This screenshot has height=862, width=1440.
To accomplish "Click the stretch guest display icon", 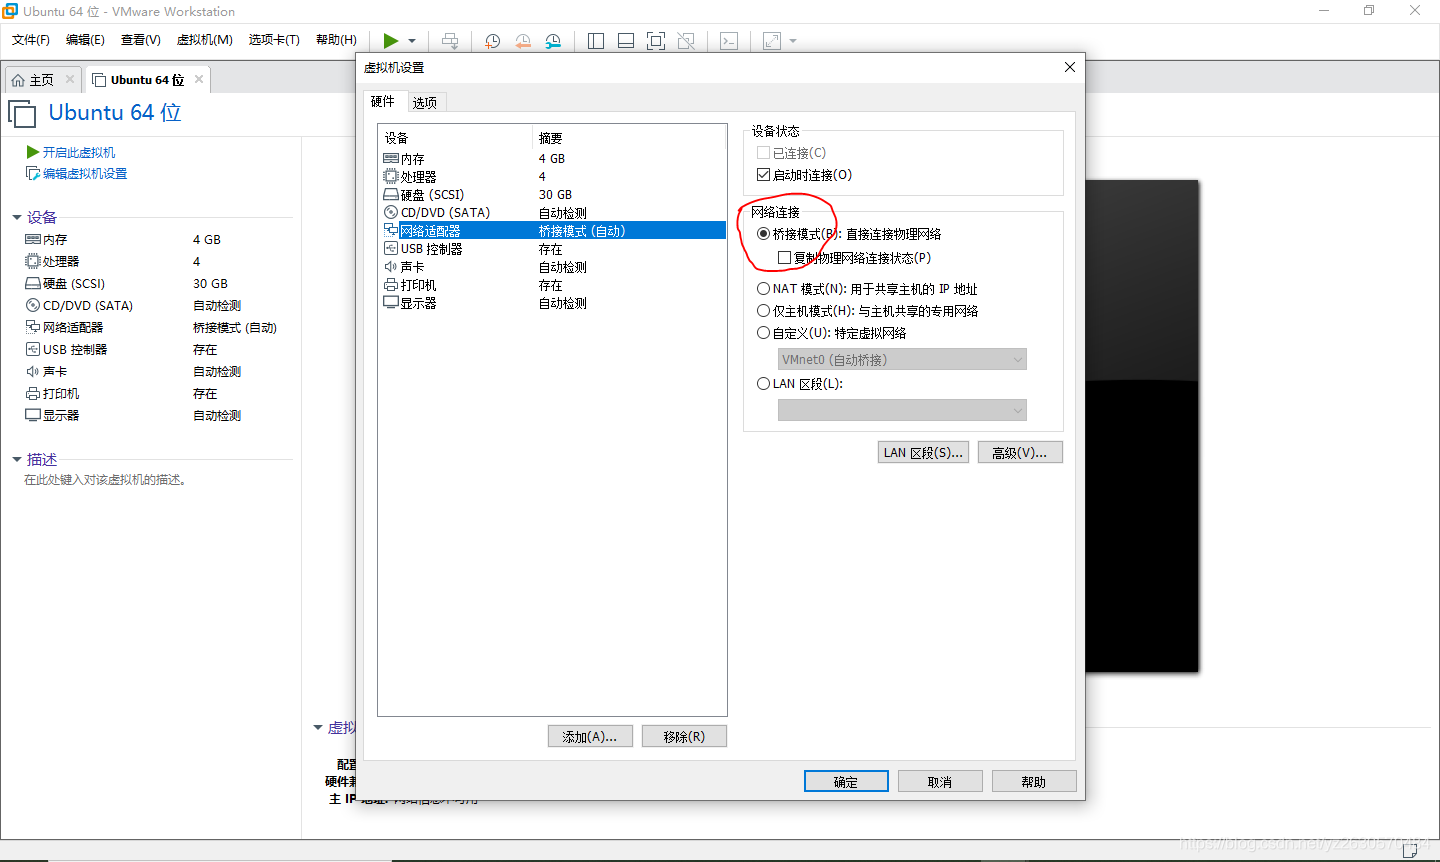I will click(772, 41).
